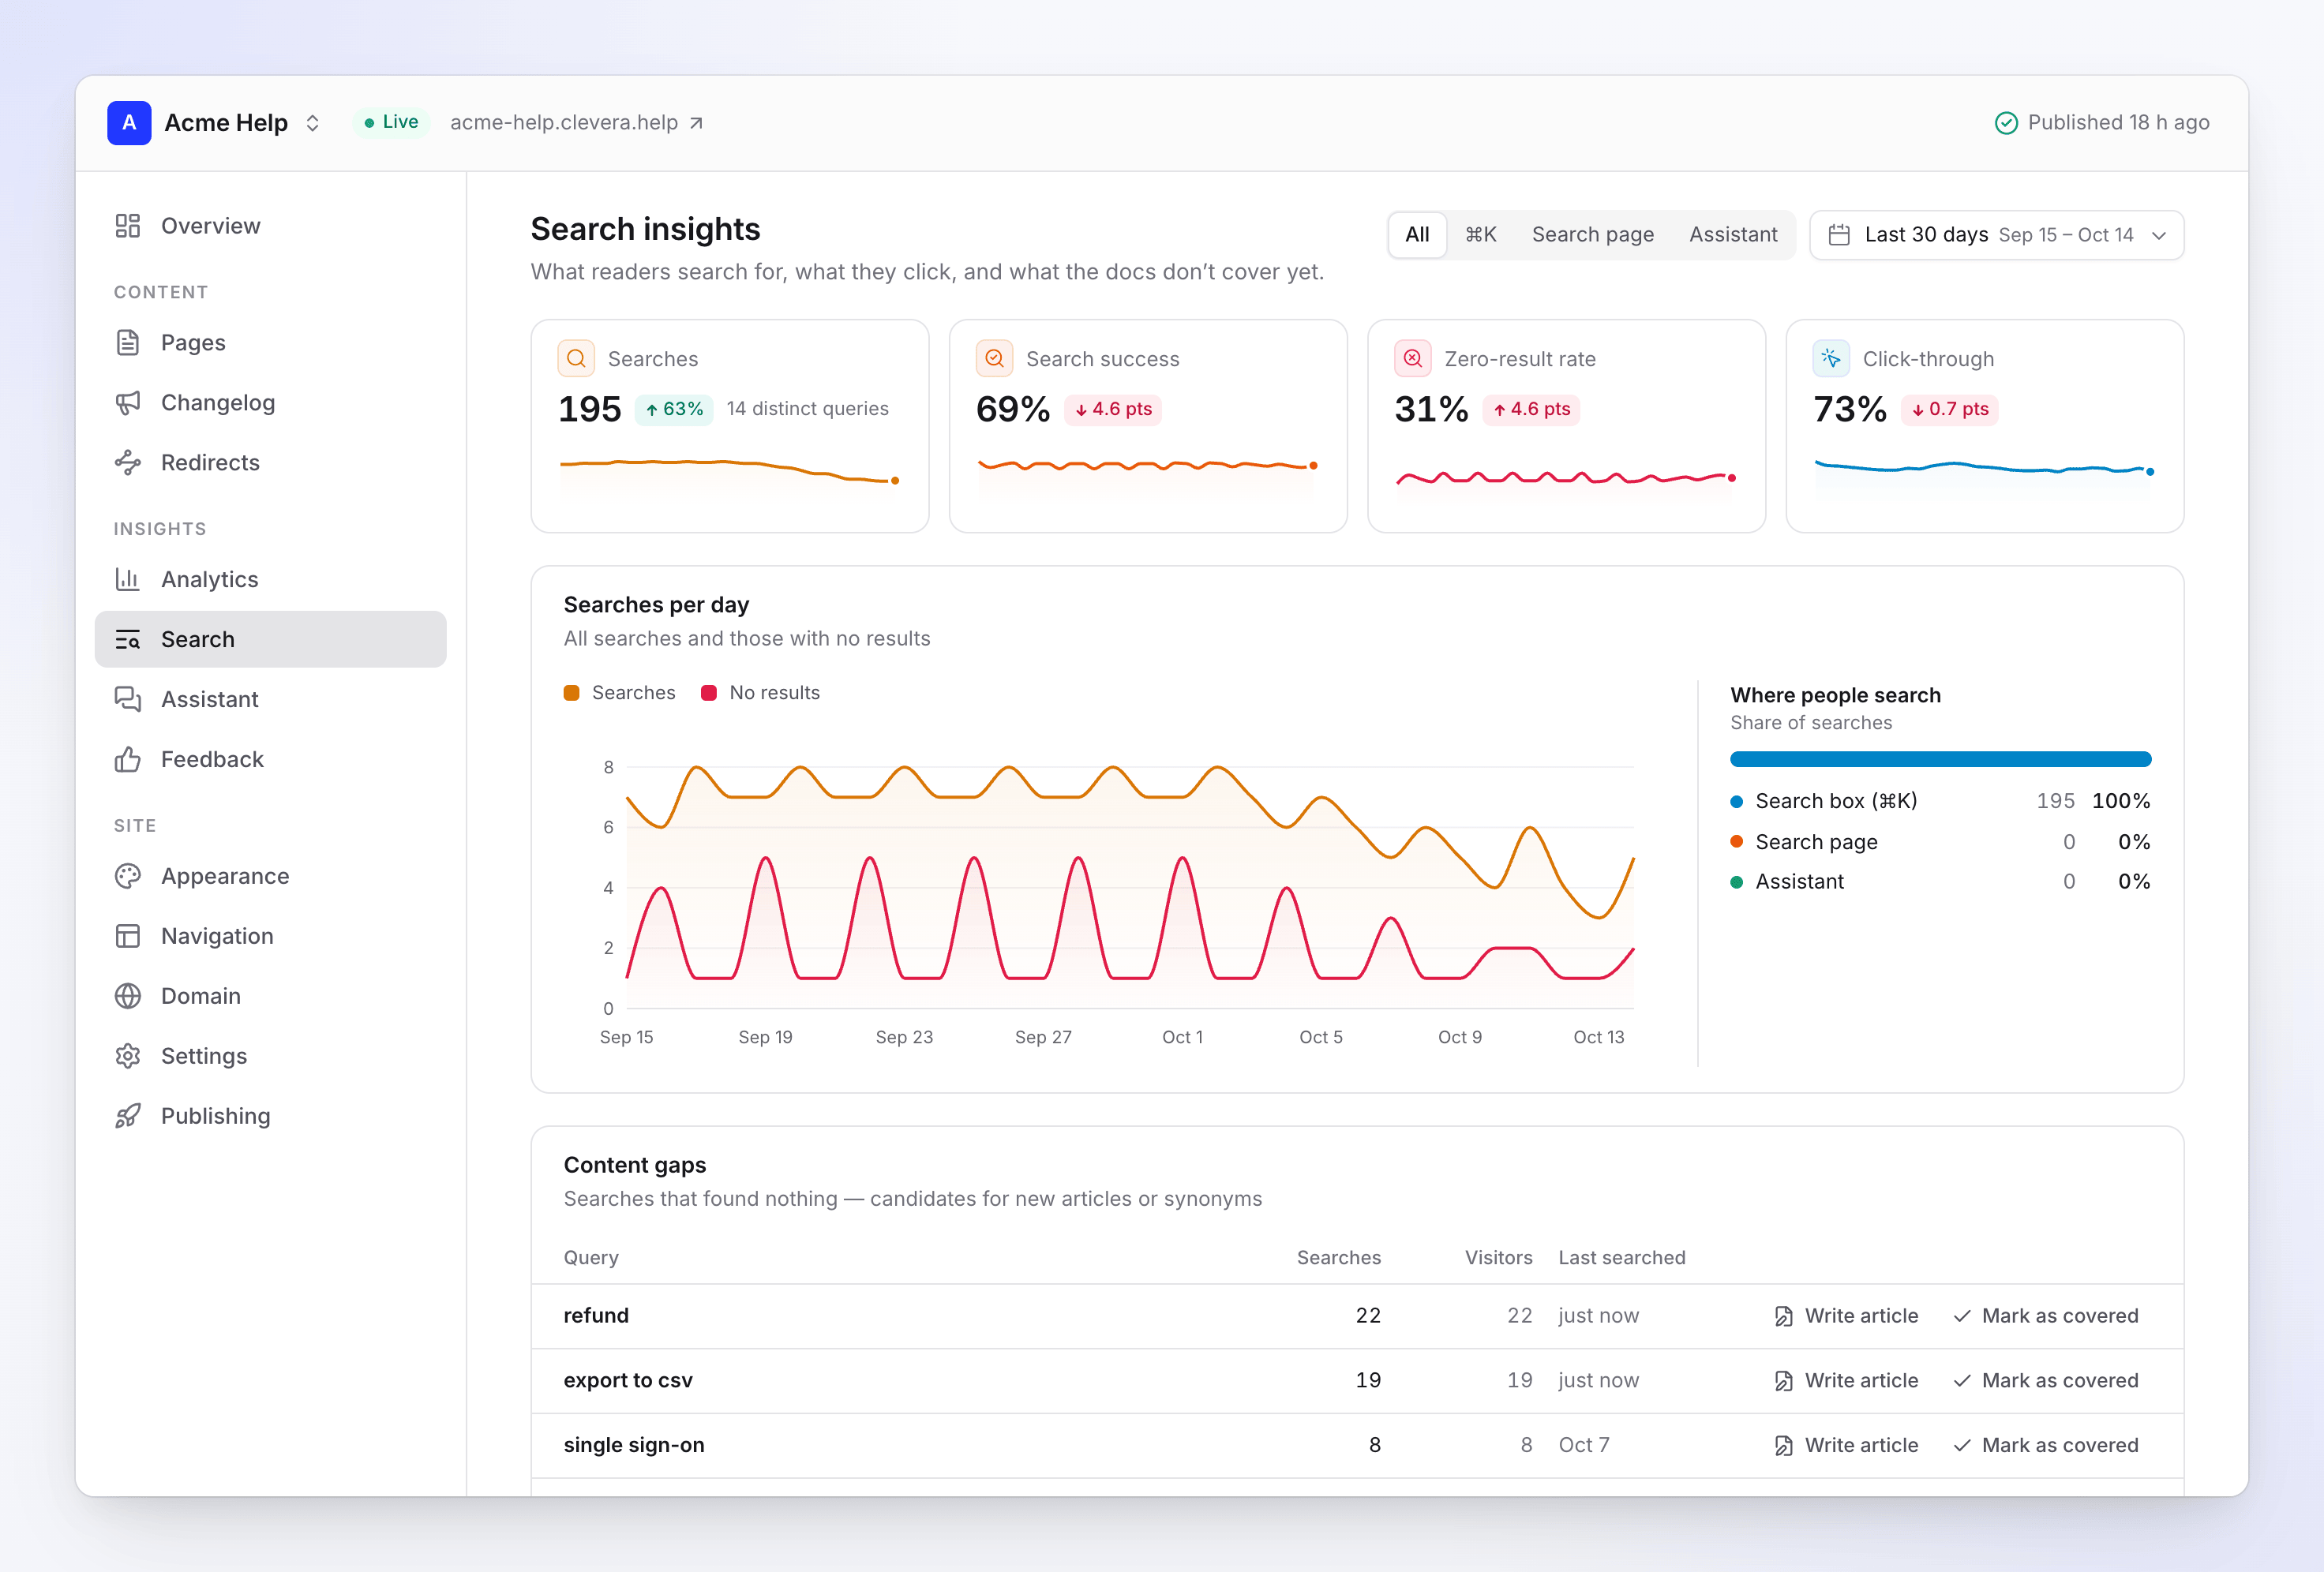This screenshot has height=1572, width=2324.
Task: Mark refund query as covered
Action: coord(2046,1317)
